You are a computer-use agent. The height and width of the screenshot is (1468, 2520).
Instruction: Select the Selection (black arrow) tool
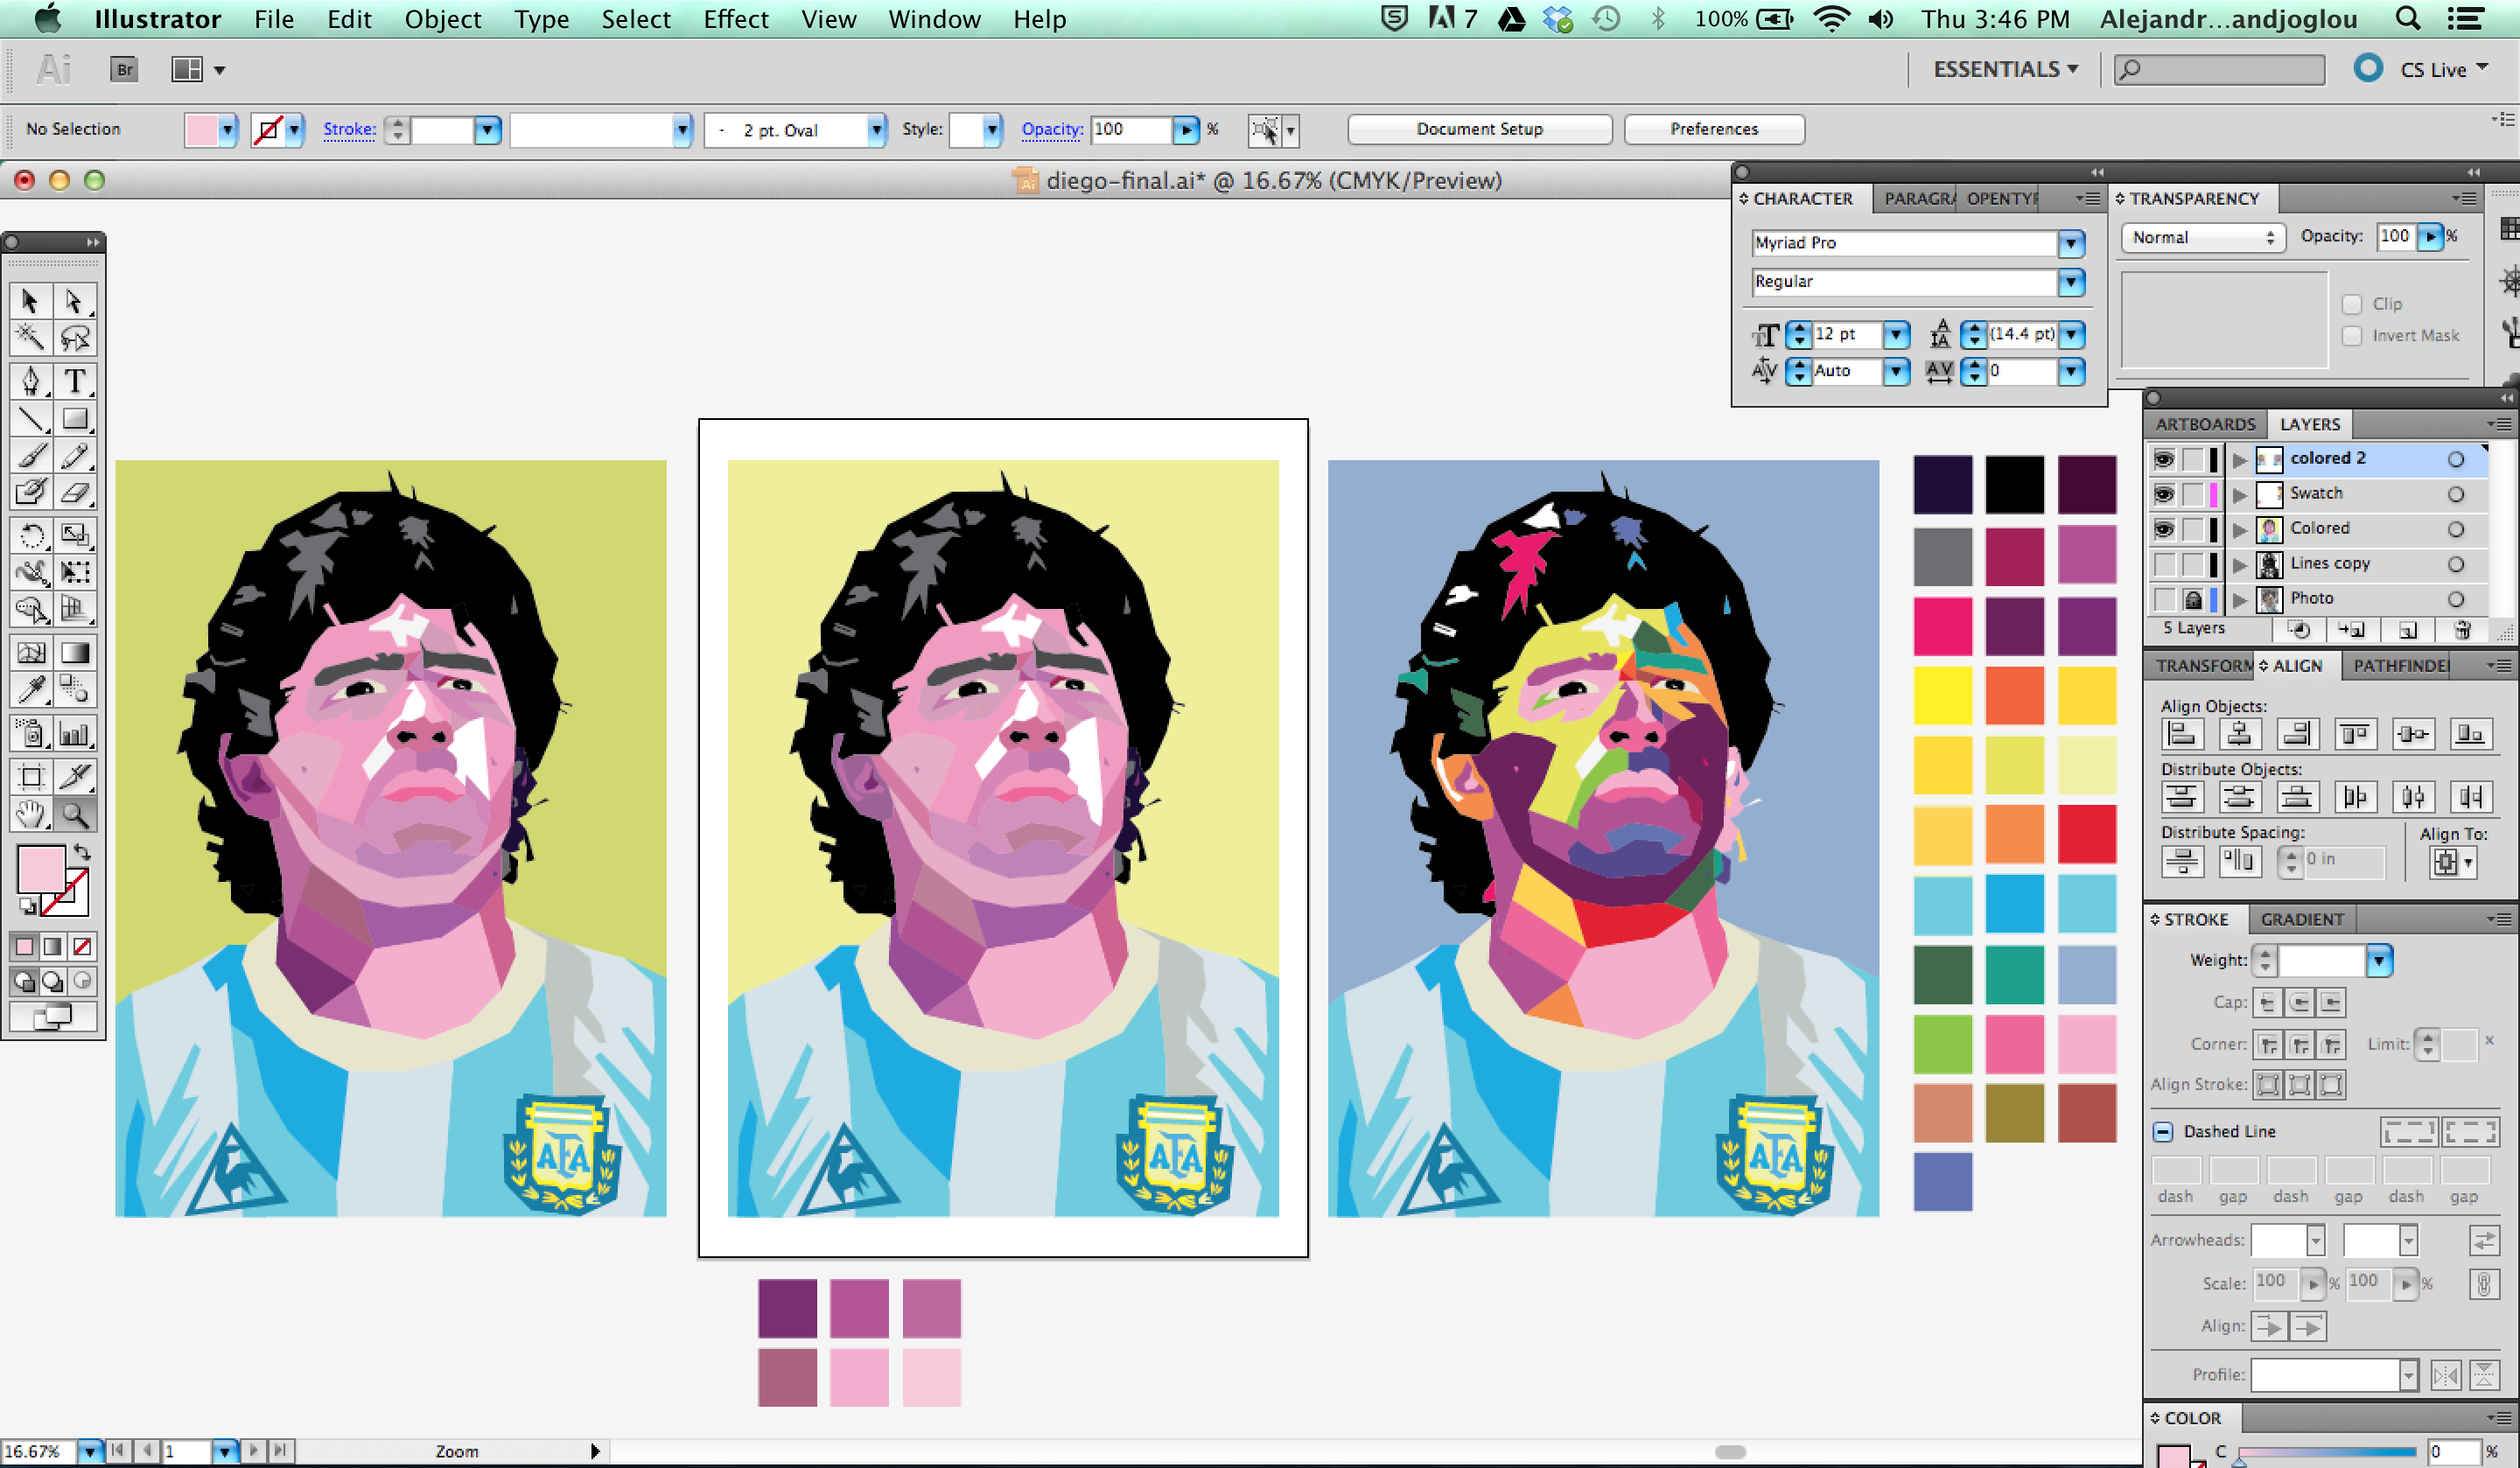point(30,300)
